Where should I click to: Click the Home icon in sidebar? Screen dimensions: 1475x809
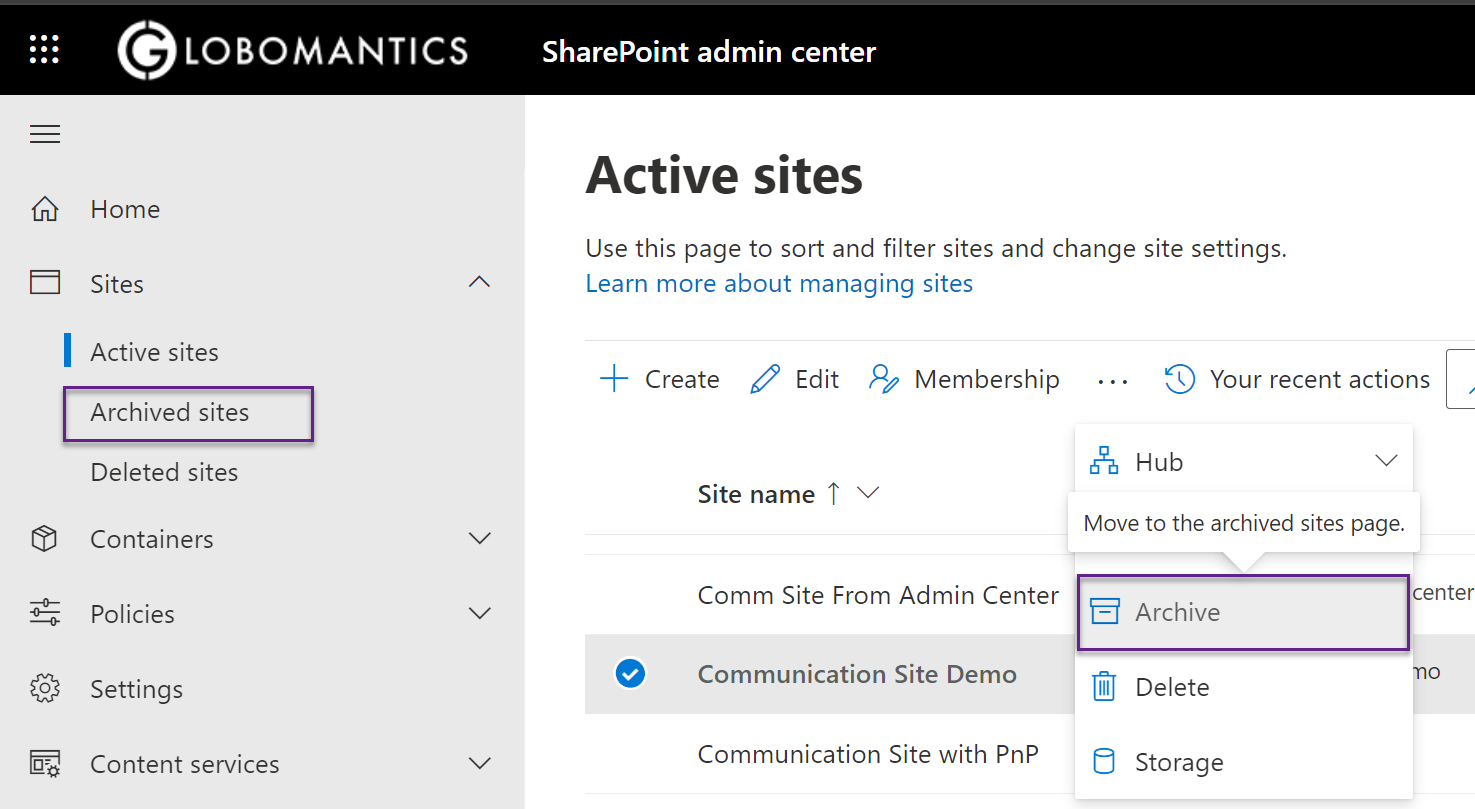pos(45,208)
